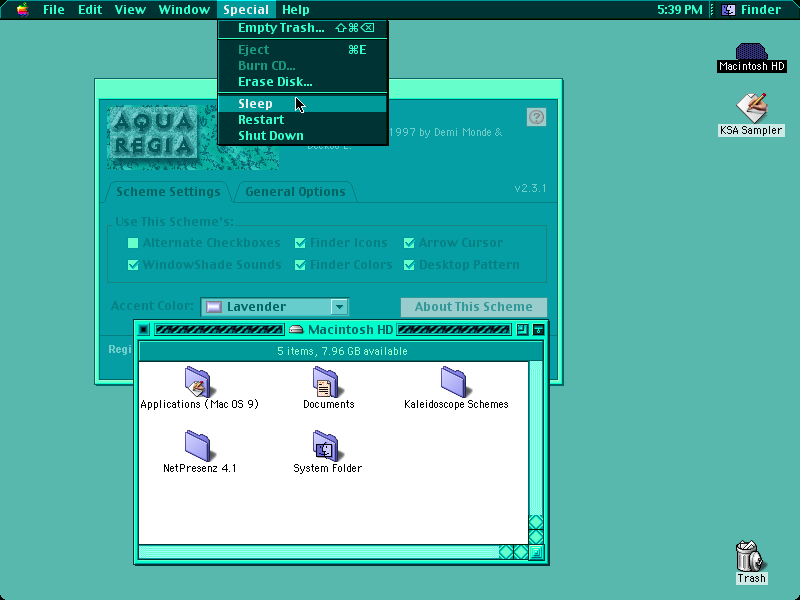Click the zoom box of Macintosh HD window

(522, 330)
